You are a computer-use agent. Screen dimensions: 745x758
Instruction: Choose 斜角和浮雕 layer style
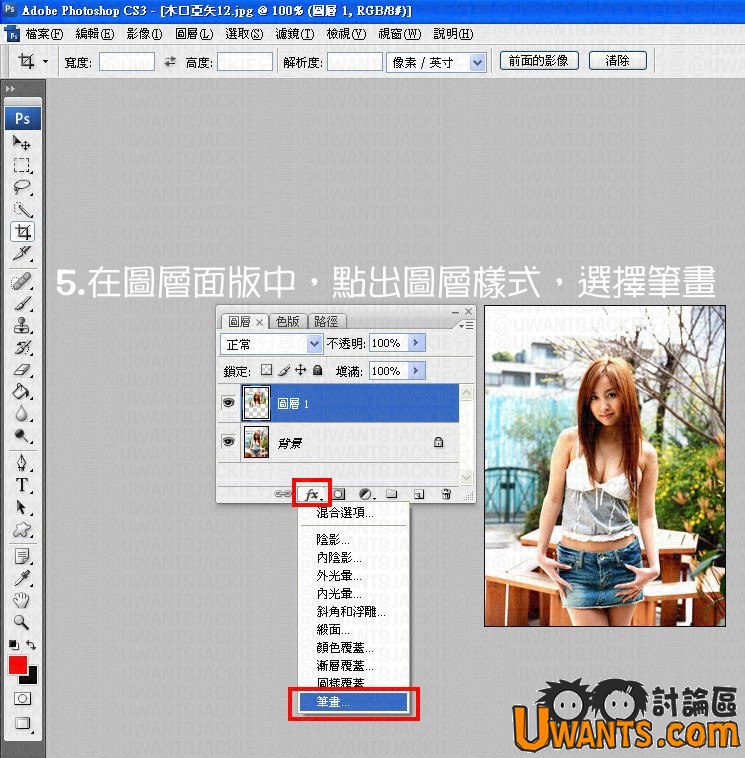coord(351,612)
